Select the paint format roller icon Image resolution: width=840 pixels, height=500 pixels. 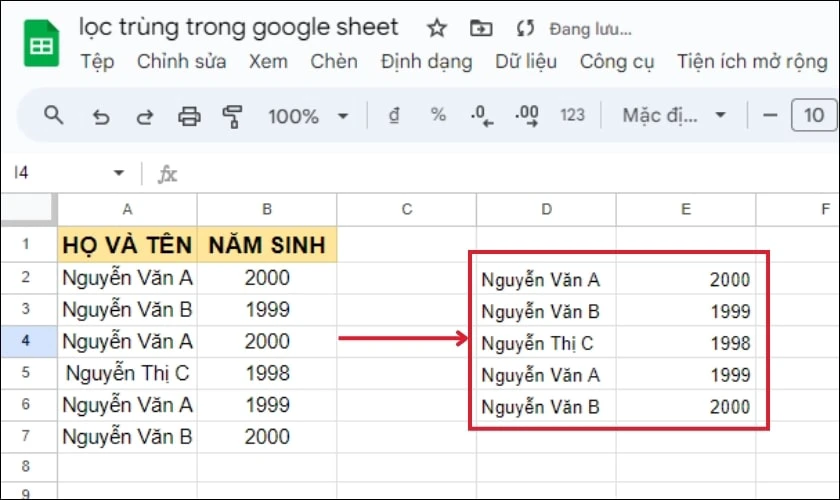pyautogui.click(x=232, y=116)
